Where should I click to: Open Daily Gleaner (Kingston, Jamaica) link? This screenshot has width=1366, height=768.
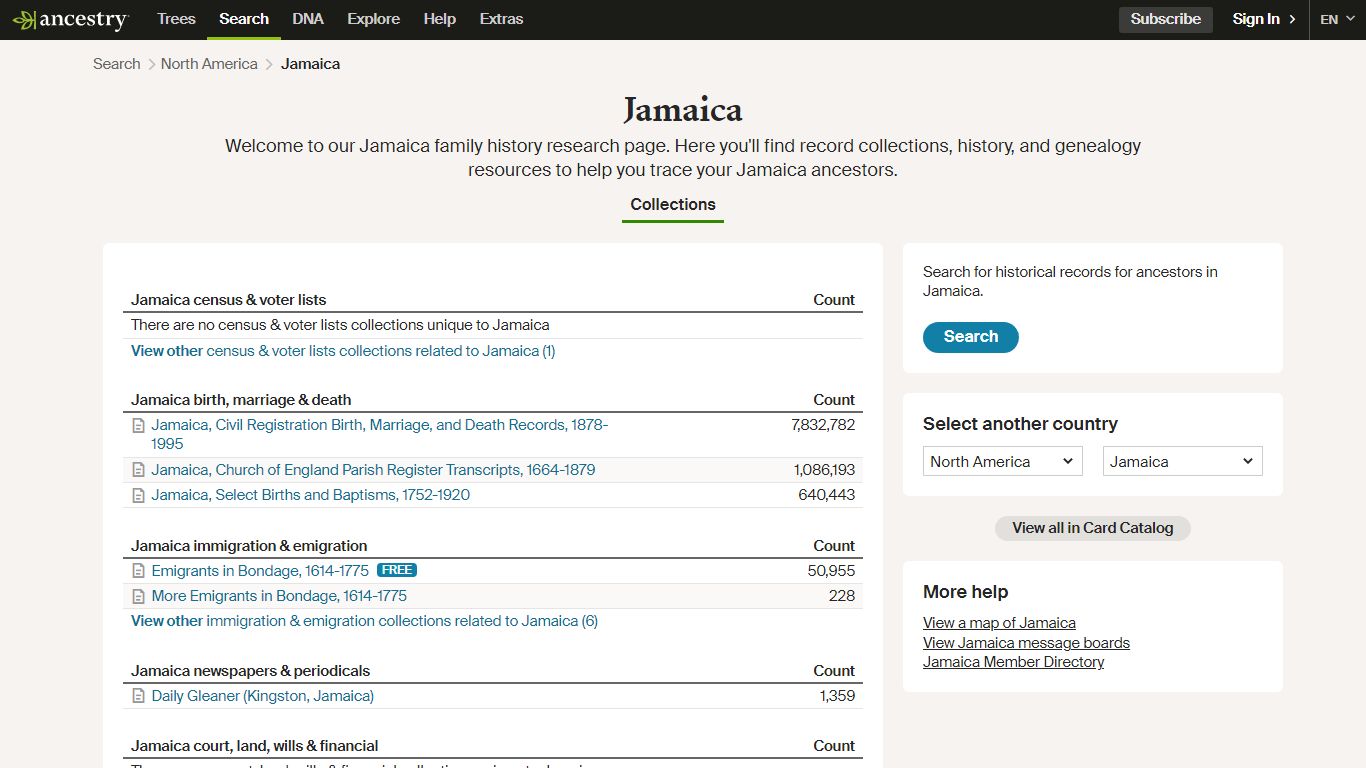pyautogui.click(x=263, y=696)
